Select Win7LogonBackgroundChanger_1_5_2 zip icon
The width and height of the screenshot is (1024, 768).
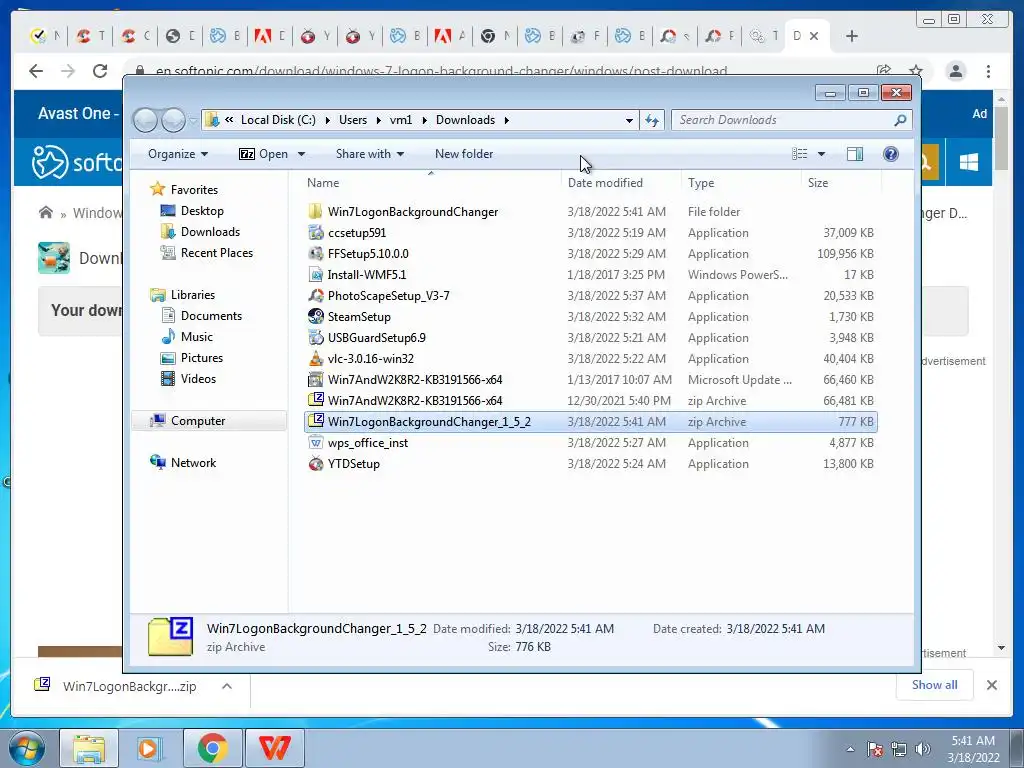click(x=315, y=421)
